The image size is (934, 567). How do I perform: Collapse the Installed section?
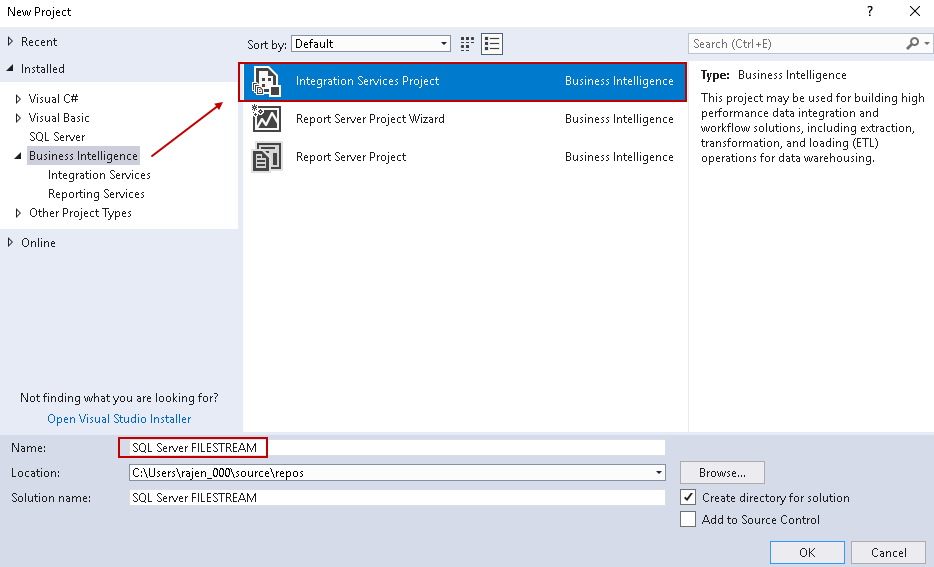click(x=10, y=68)
